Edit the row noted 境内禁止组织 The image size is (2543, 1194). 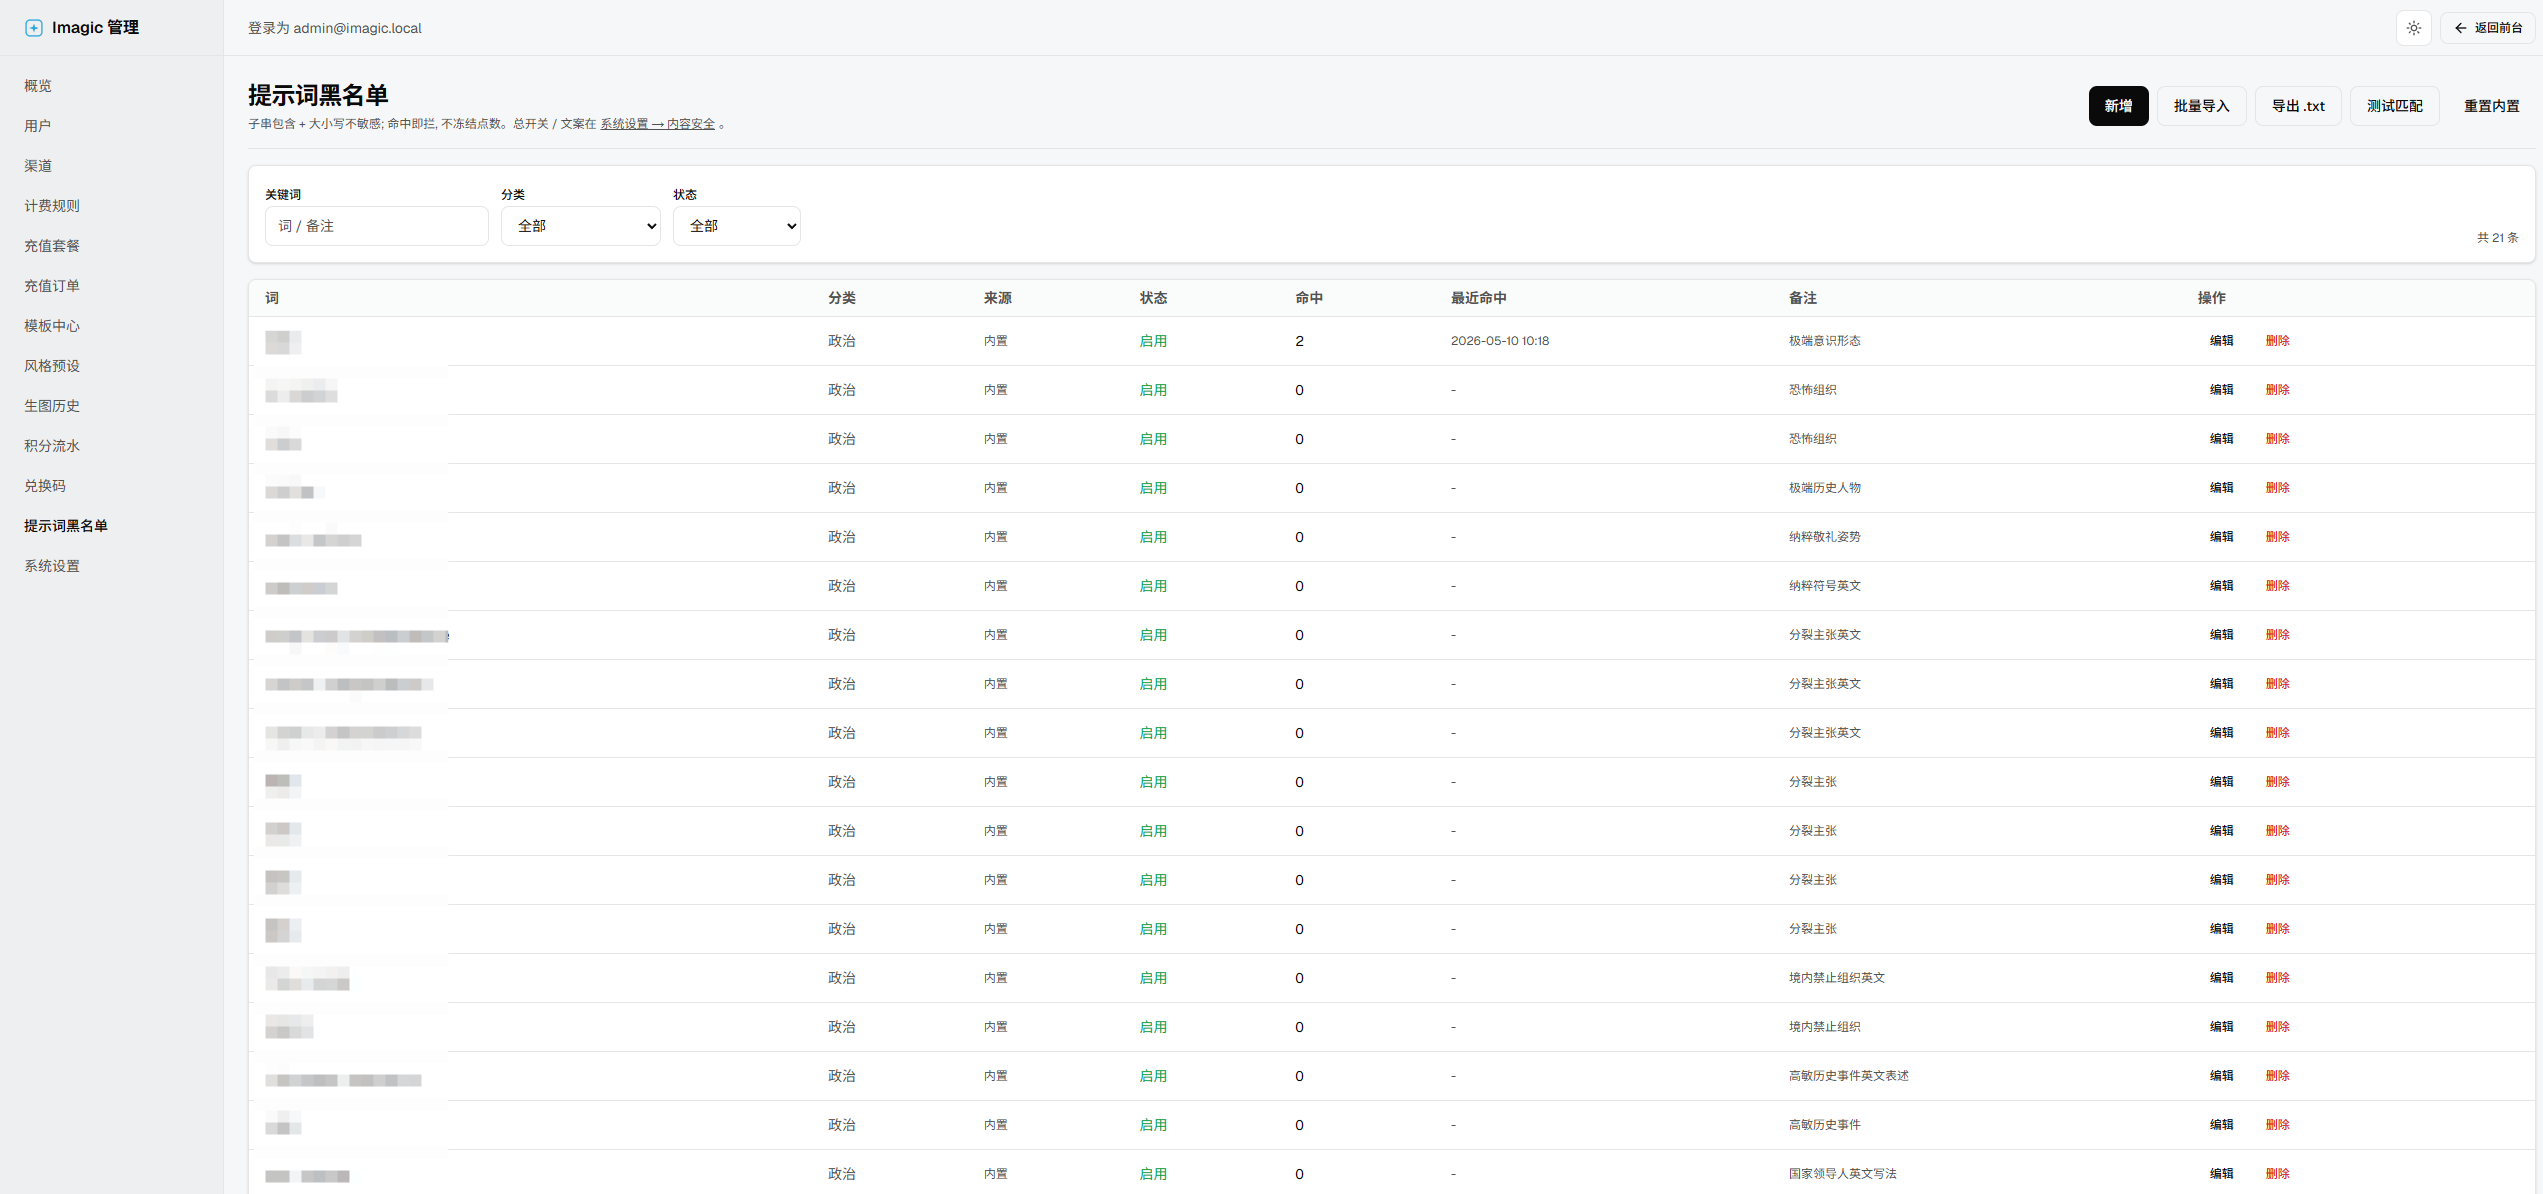coord(2221,1027)
